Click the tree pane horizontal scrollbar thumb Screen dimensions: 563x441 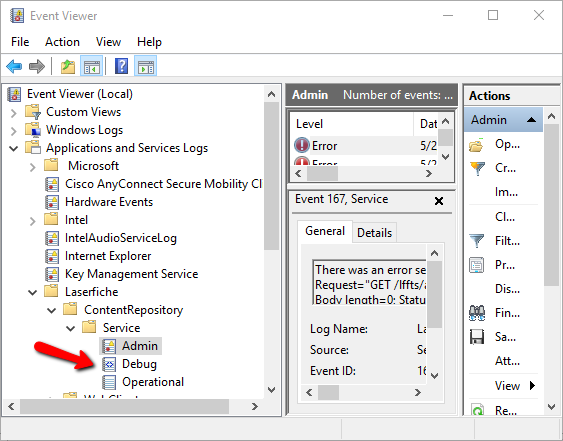(x=124, y=406)
